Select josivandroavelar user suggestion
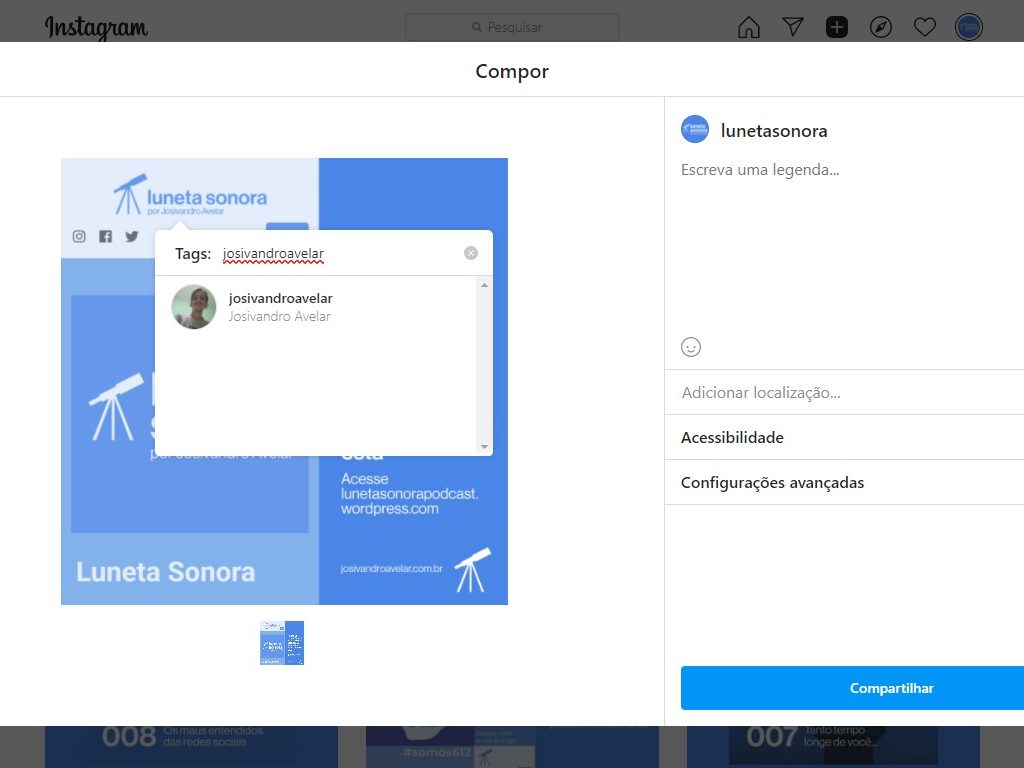Image resolution: width=1024 pixels, height=768 pixels. pyautogui.click(x=317, y=307)
